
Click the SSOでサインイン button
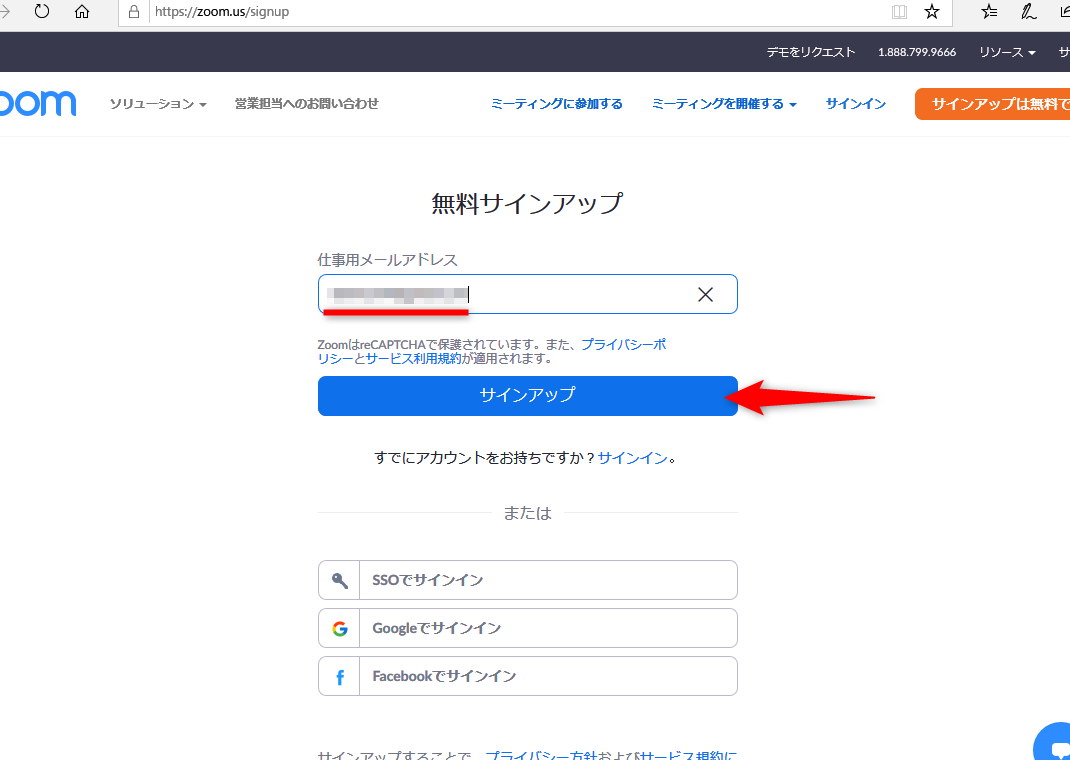527,580
